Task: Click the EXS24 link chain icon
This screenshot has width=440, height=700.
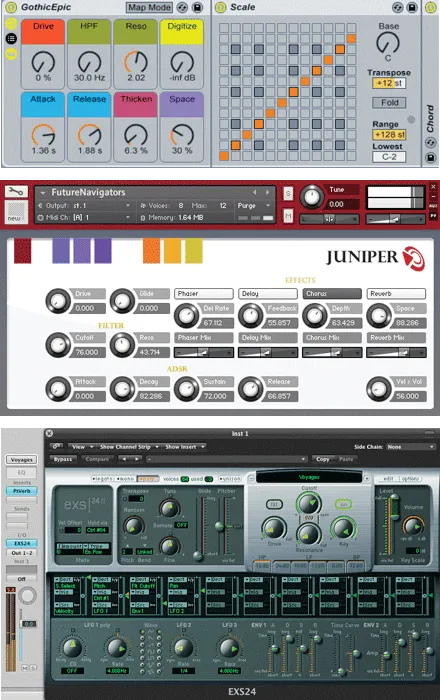Action: (x=57, y=446)
